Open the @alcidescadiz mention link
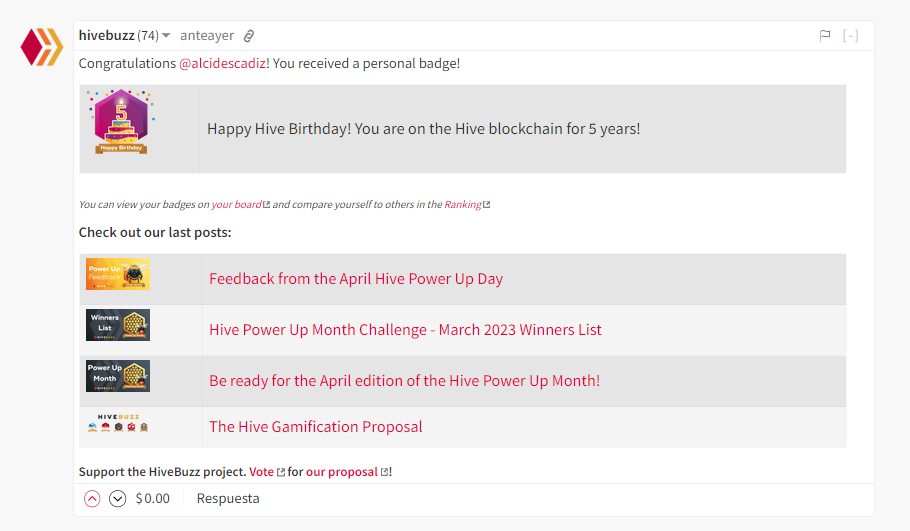The height and width of the screenshot is (531, 910). click(223, 63)
